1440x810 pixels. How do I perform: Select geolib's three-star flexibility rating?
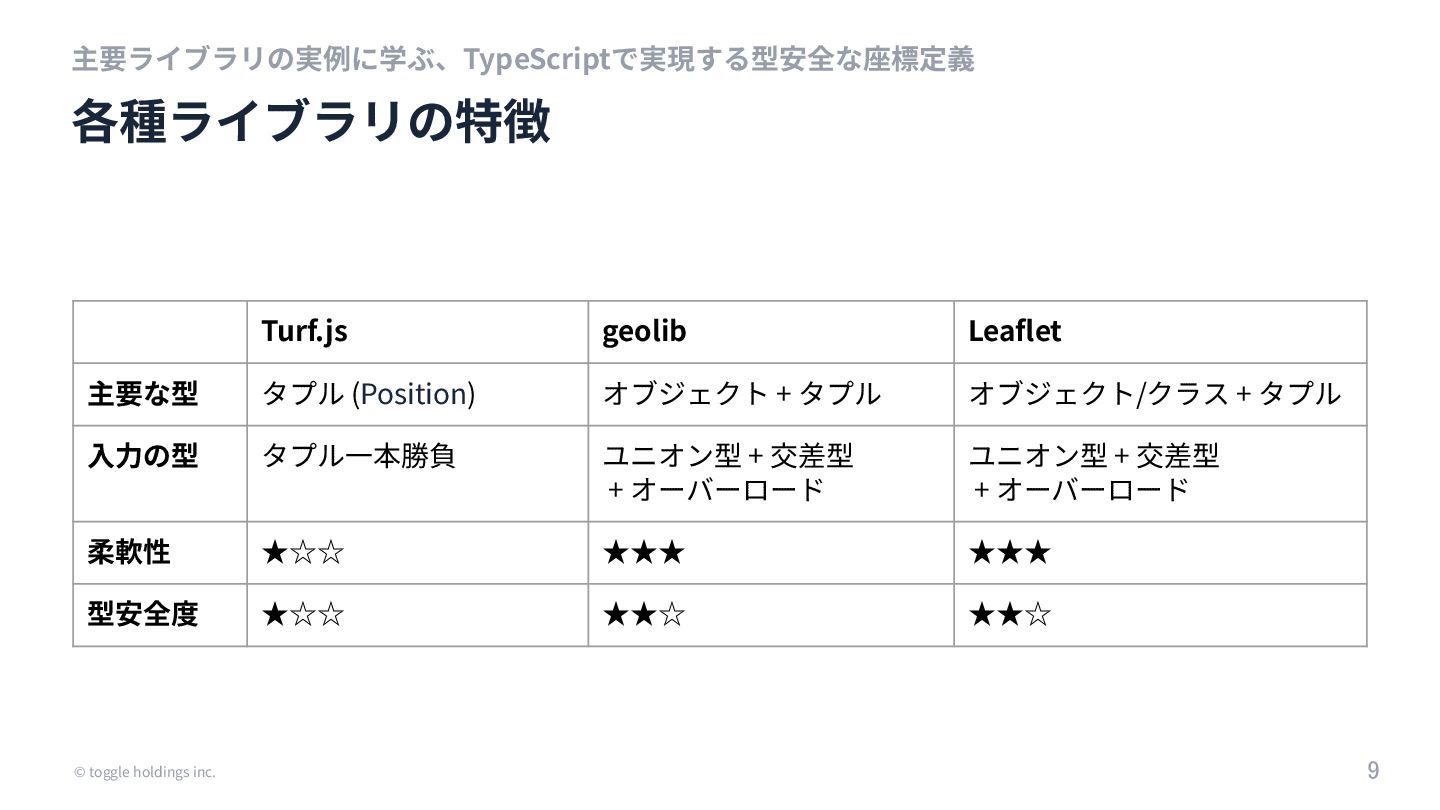(x=644, y=552)
